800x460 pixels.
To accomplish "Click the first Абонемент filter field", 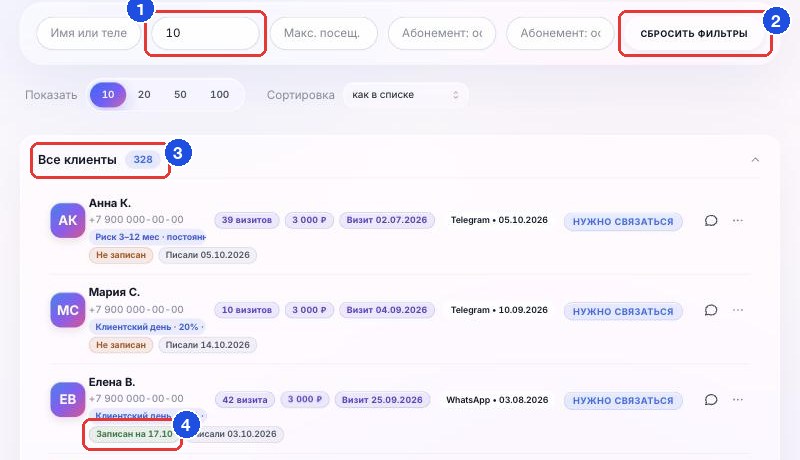I will [x=442, y=34].
